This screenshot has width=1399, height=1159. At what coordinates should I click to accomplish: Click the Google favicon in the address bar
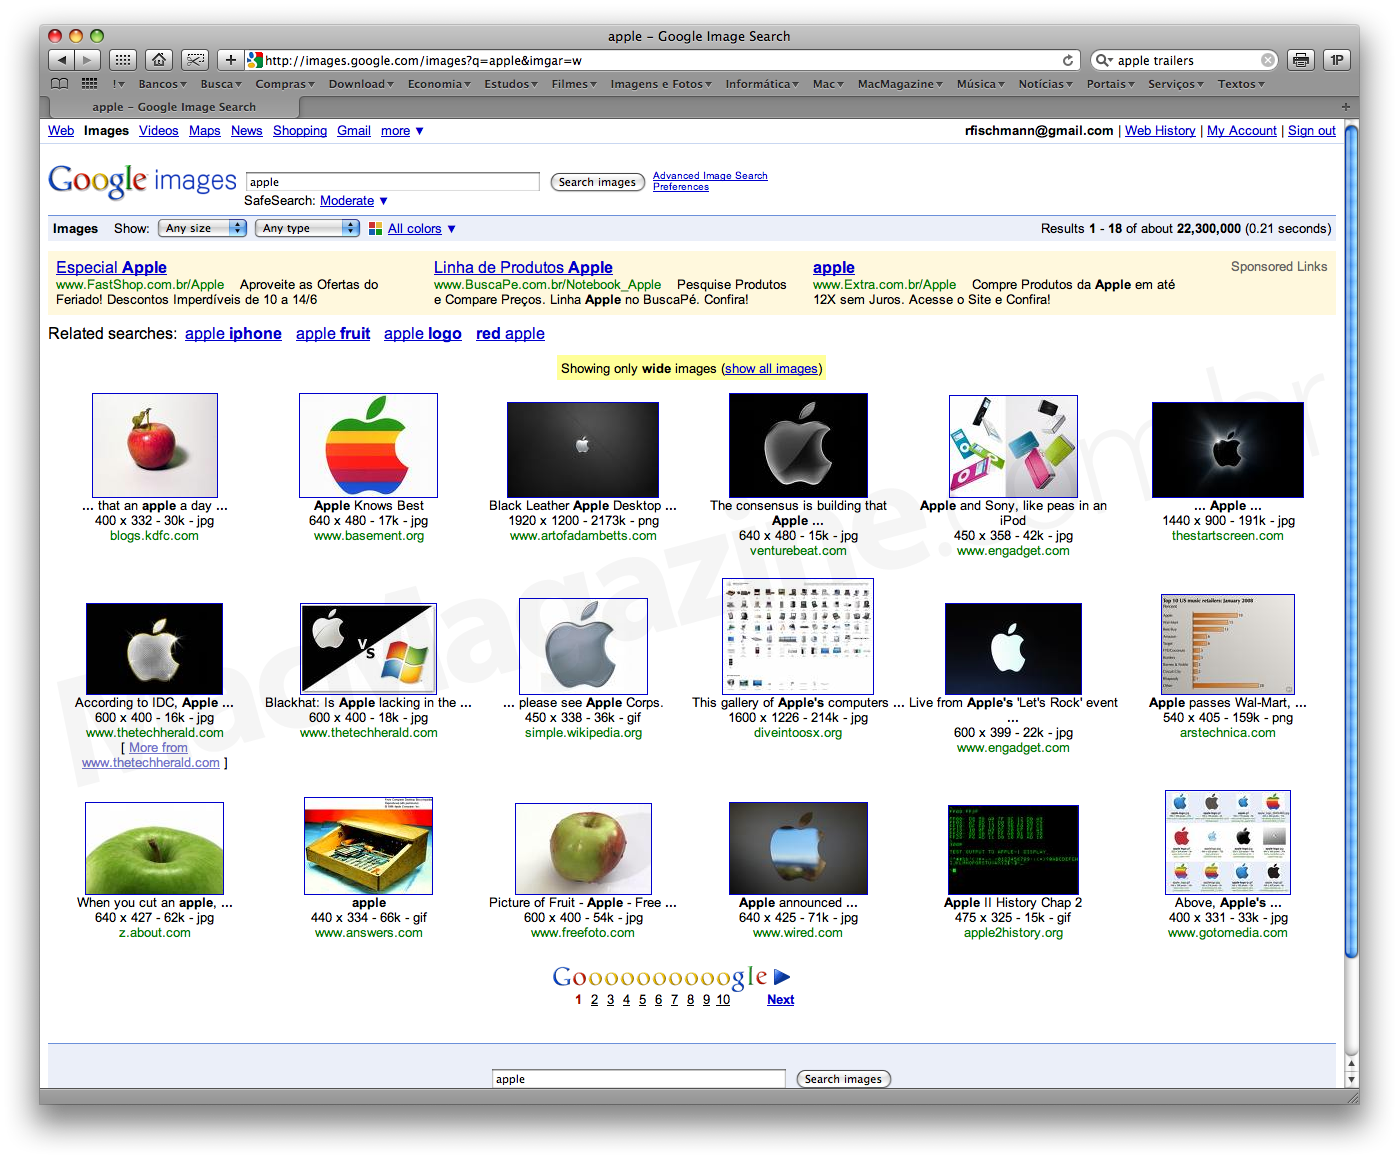pyautogui.click(x=255, y=60)
